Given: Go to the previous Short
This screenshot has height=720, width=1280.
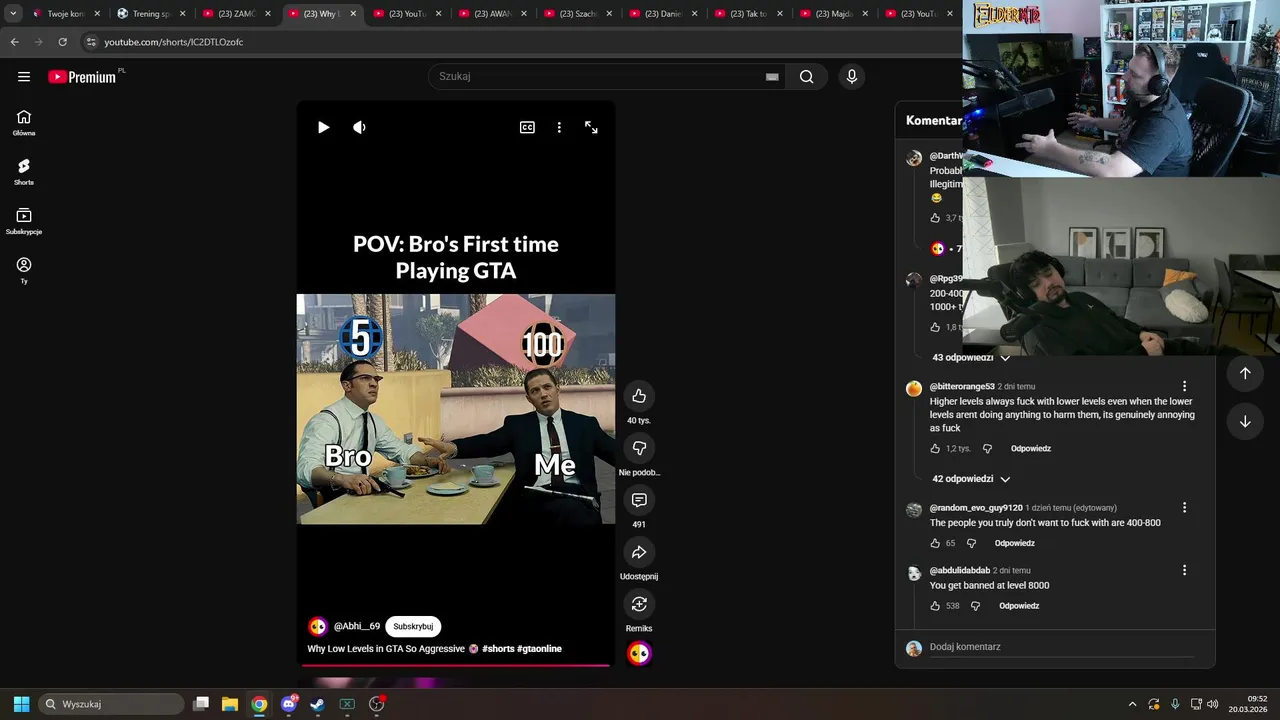Looking at the screenshot, I should tap(1245, 373).
